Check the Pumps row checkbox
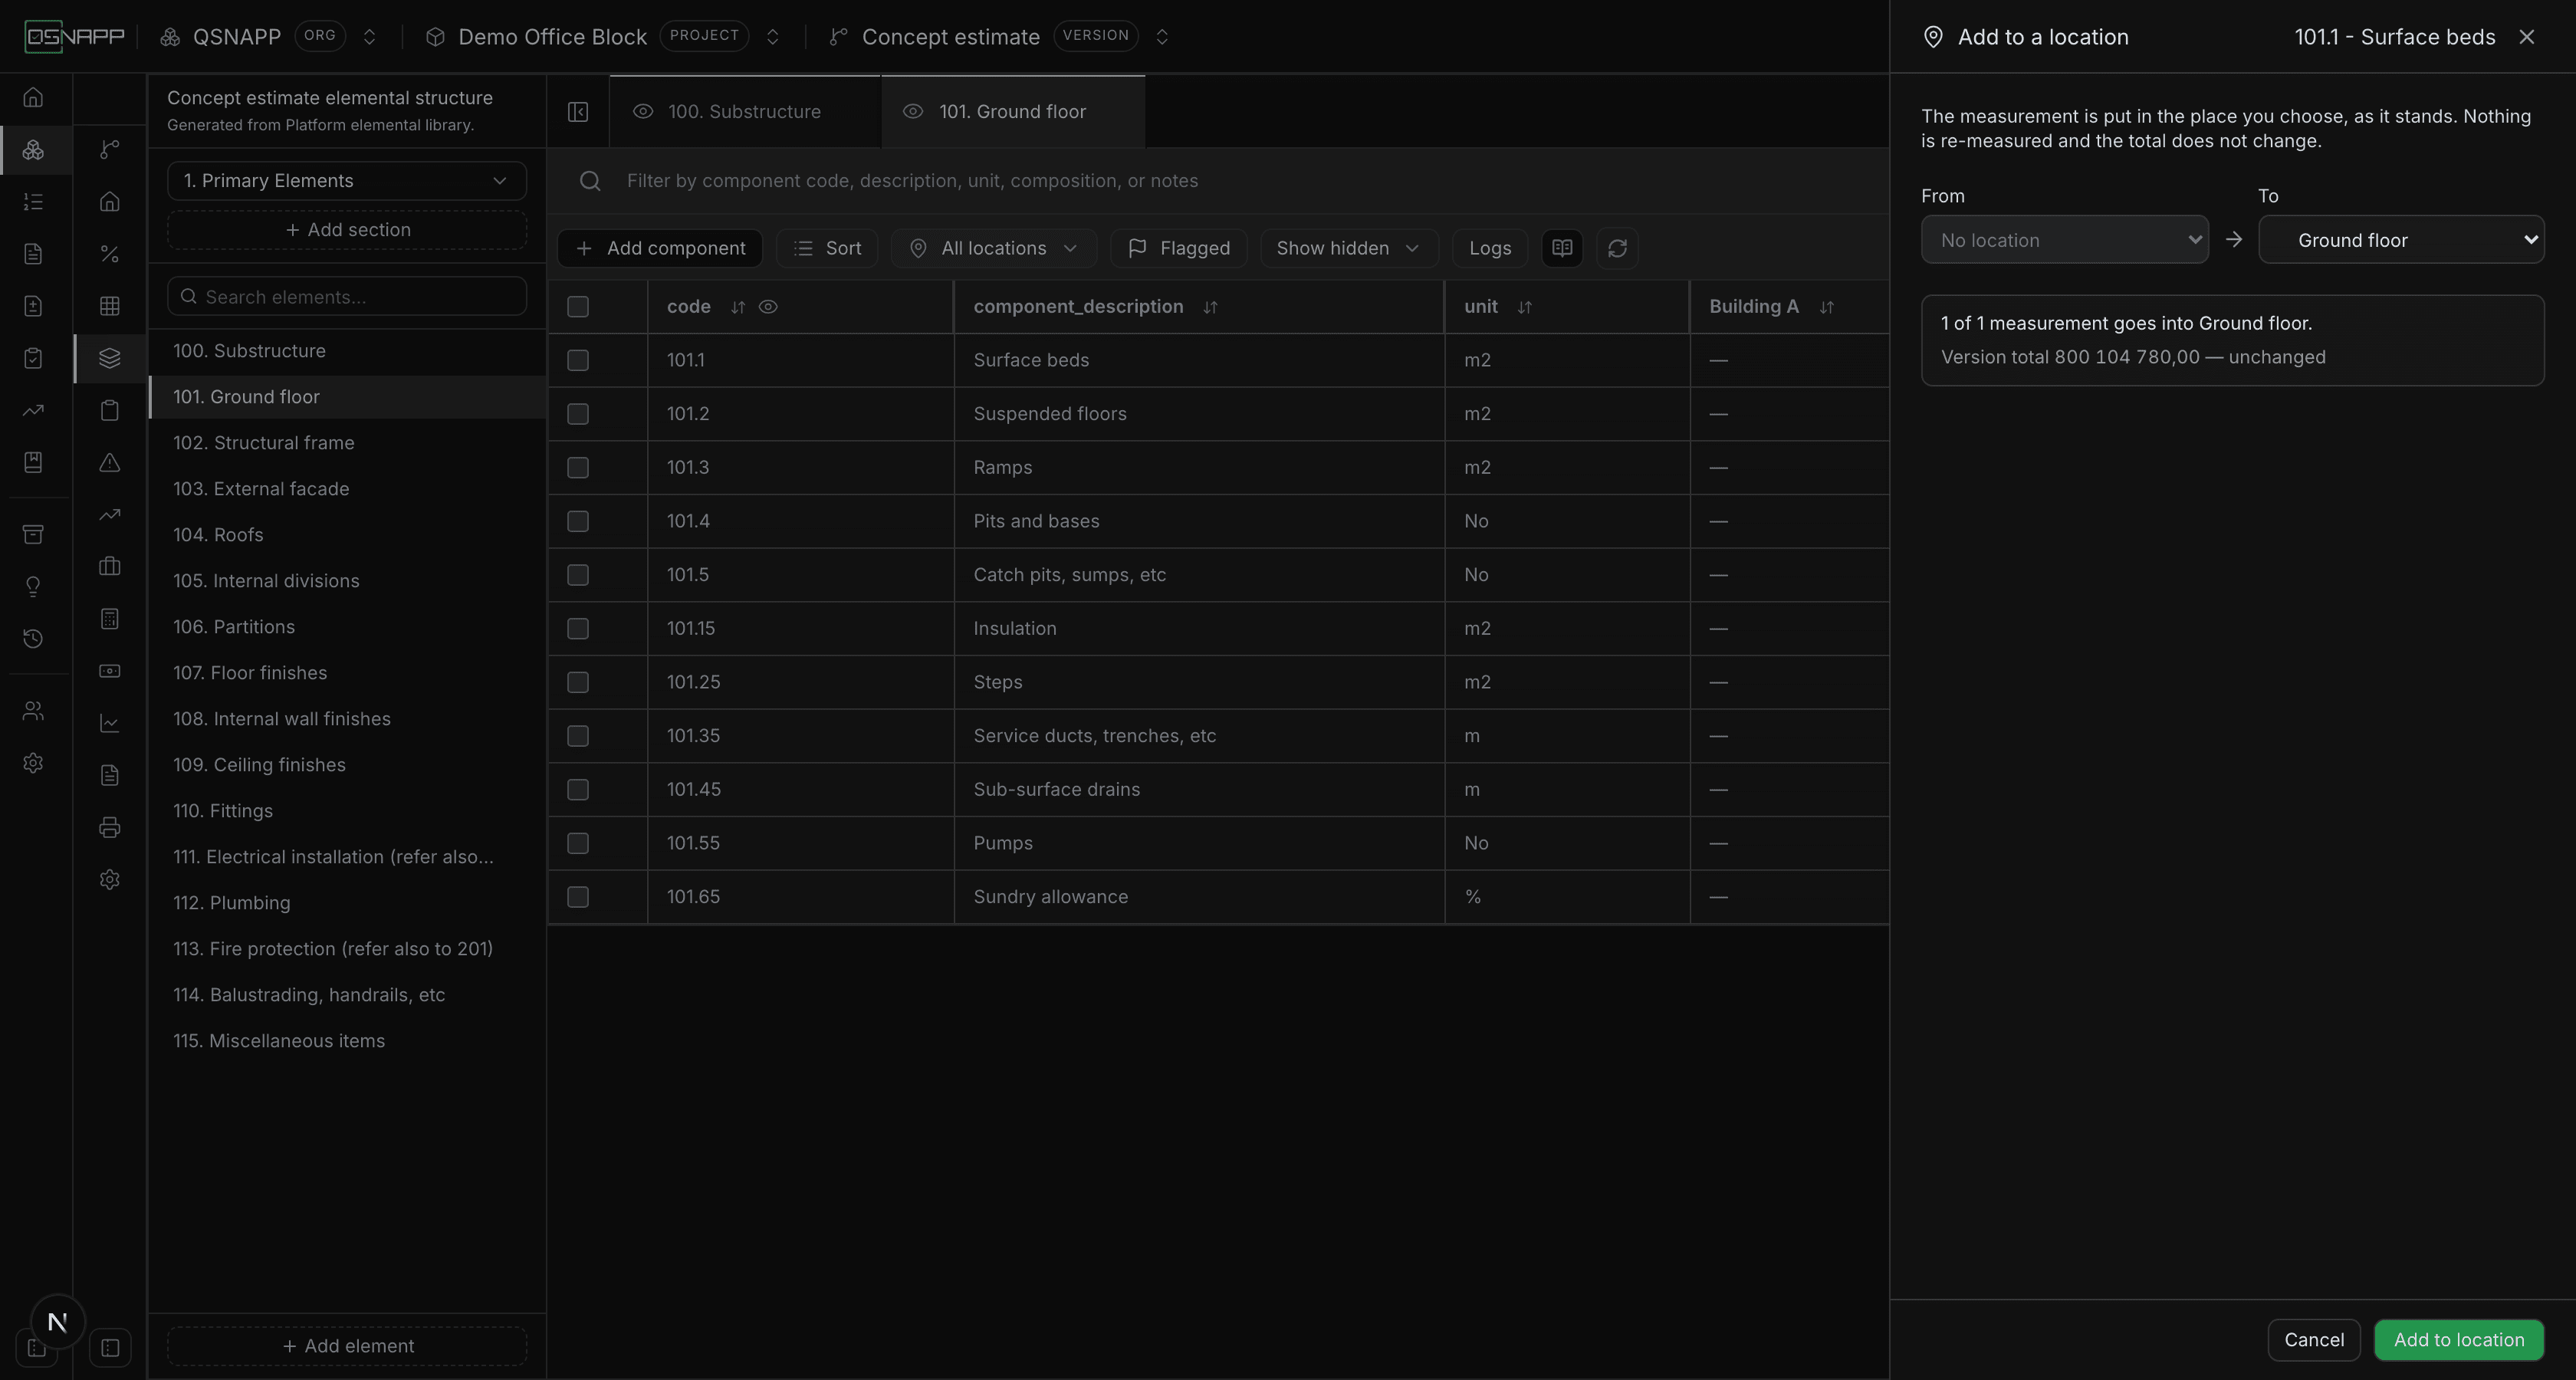This screenshot has height=1380, width=2576. (x=578, y=843)
